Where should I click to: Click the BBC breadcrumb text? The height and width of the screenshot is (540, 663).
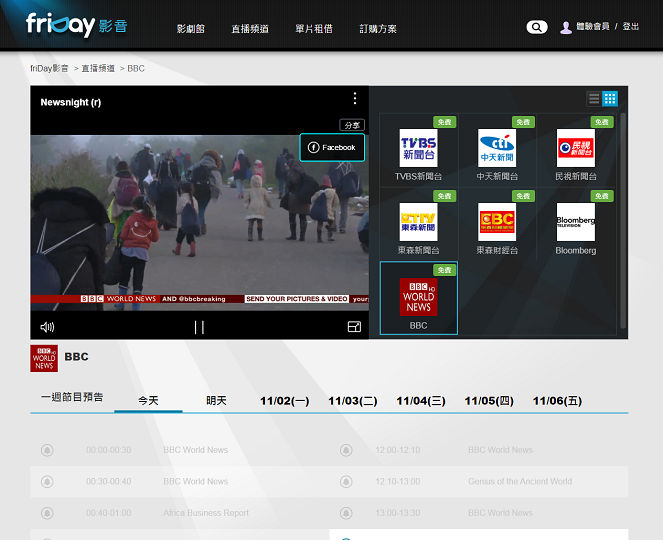pyautogui.click(x=136, y=69)
